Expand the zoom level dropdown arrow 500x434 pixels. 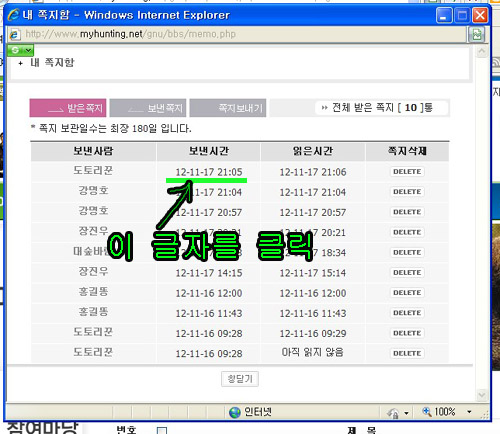tap(469, 412)
